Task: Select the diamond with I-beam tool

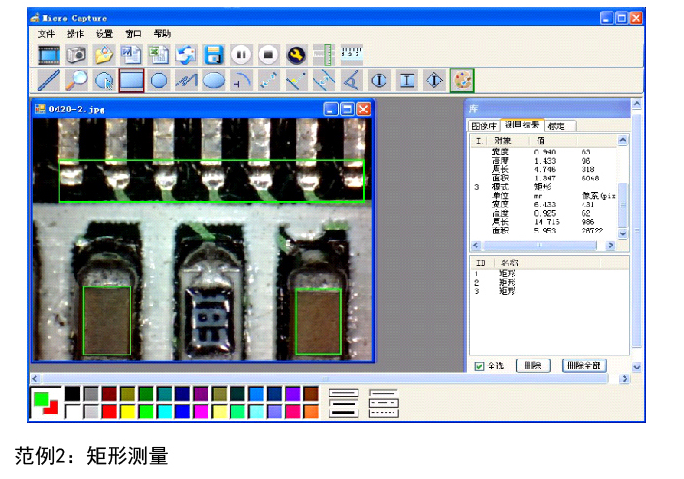Action: (x=434, y=80)
